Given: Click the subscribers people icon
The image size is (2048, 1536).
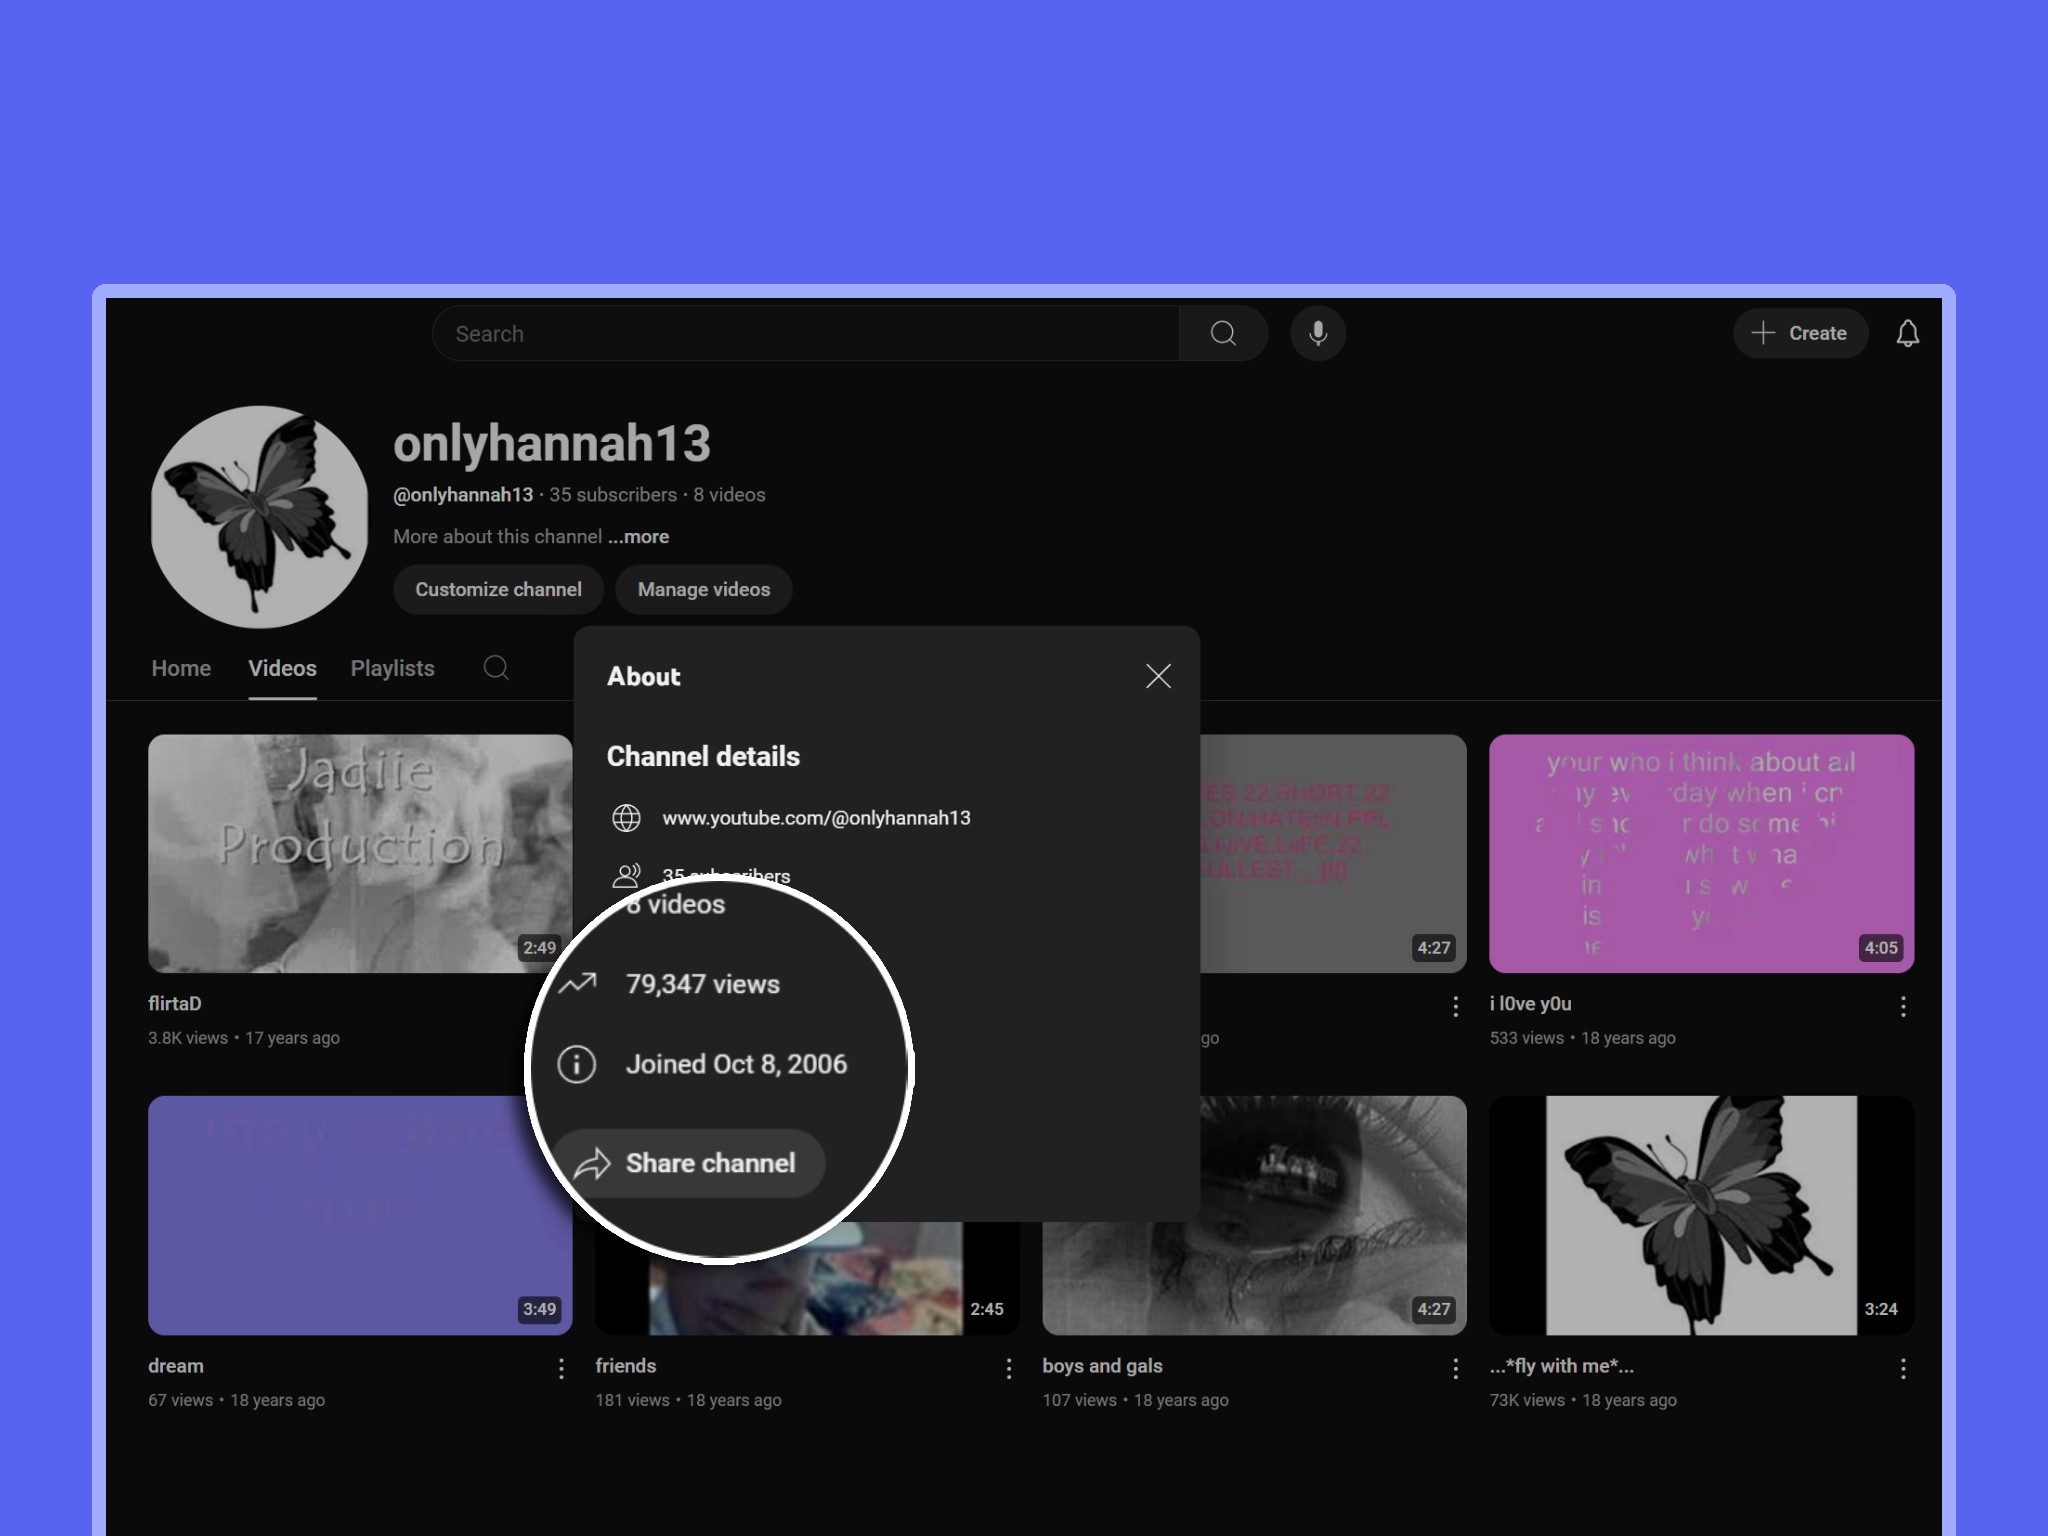Looking at the screenshot, I should [626, 876].
